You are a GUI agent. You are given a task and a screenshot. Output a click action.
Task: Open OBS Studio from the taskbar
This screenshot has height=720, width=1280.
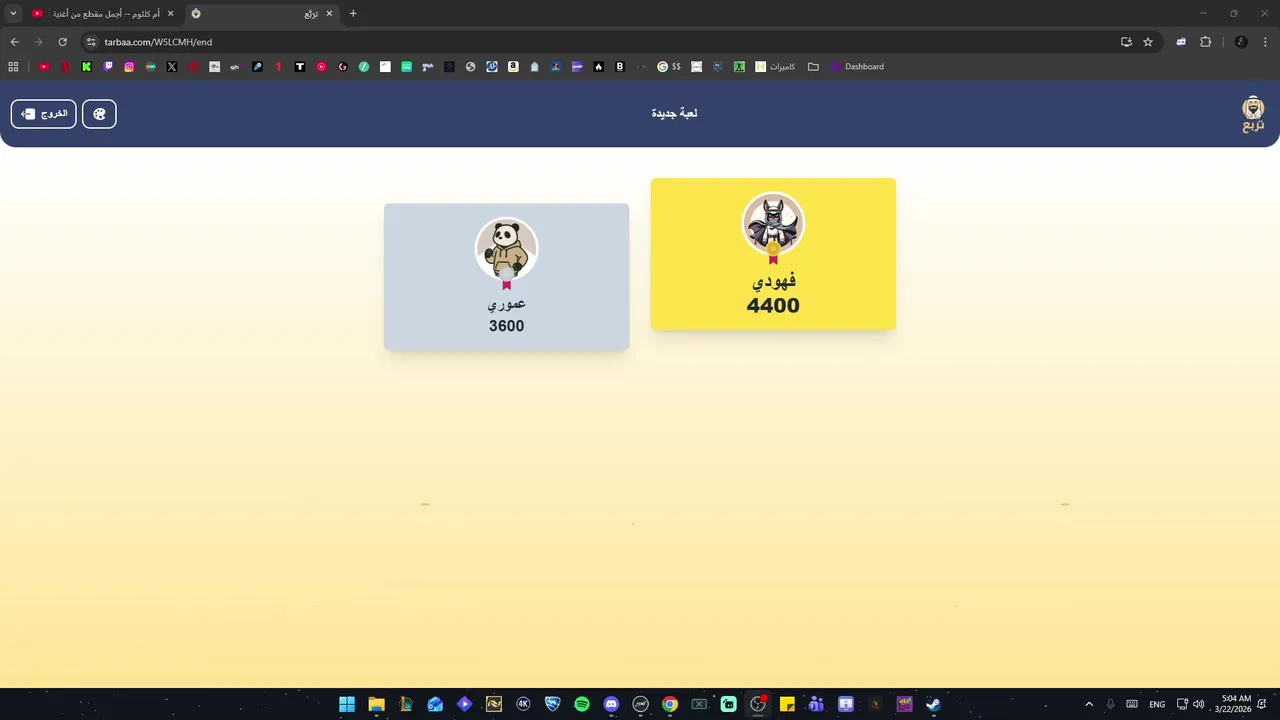click(758, 704)
